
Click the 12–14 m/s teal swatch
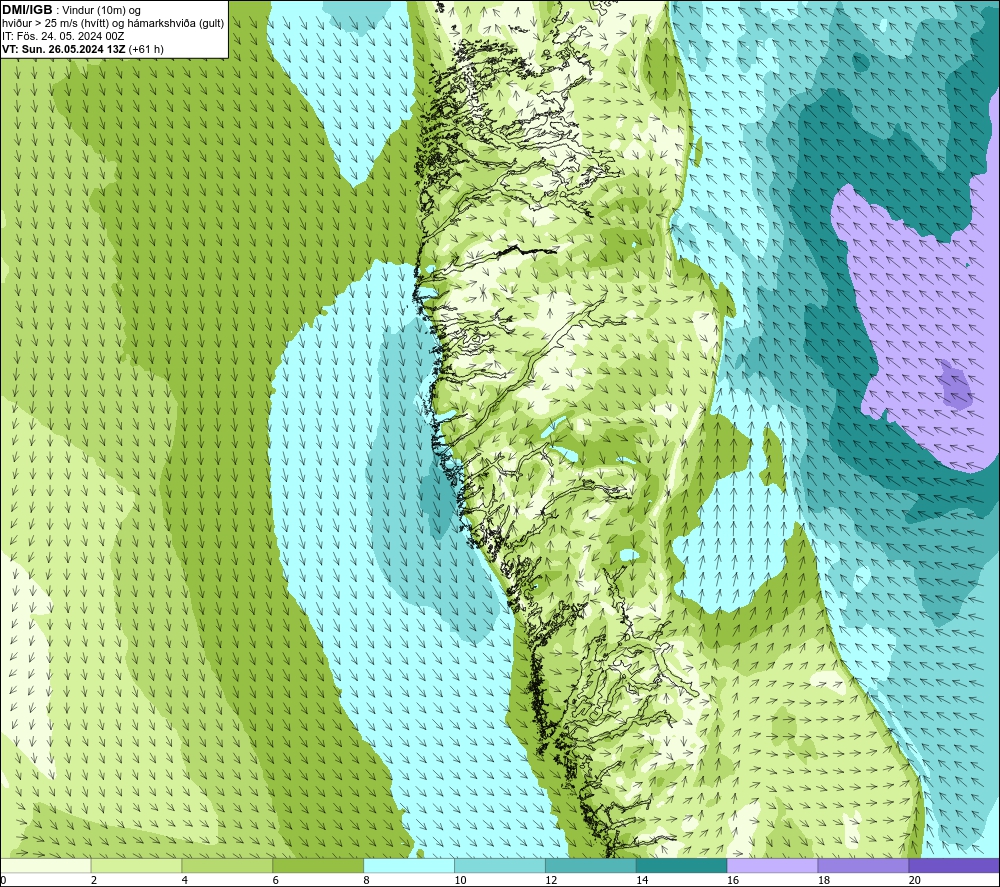click(591, 866)
